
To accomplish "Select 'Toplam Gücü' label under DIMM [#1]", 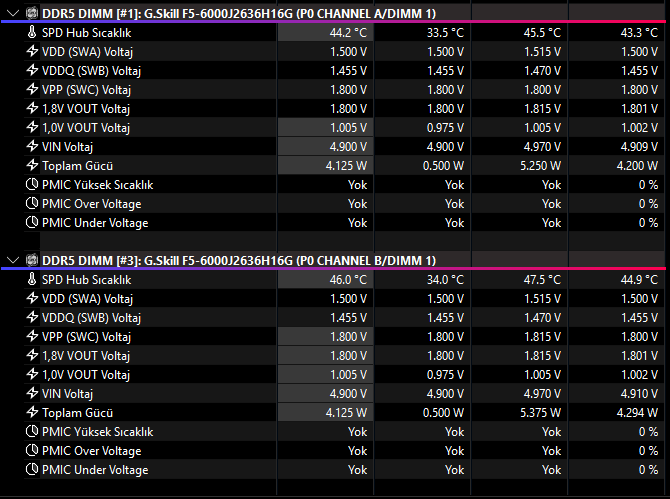I will pyautogui.click(x=77, y=166).
